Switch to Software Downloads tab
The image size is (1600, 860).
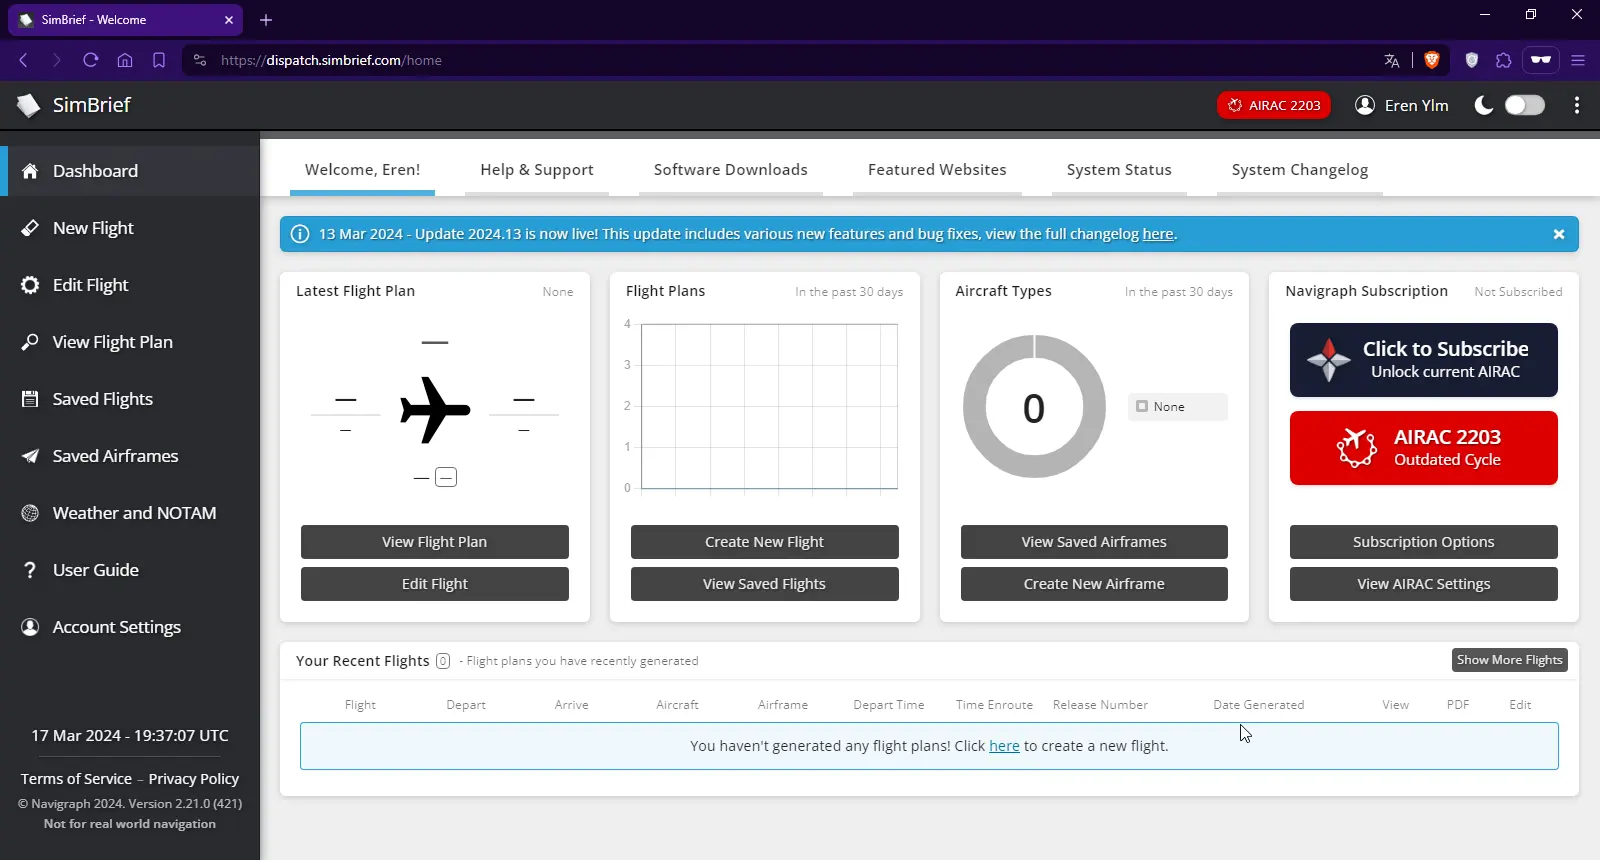pos(731,170)
